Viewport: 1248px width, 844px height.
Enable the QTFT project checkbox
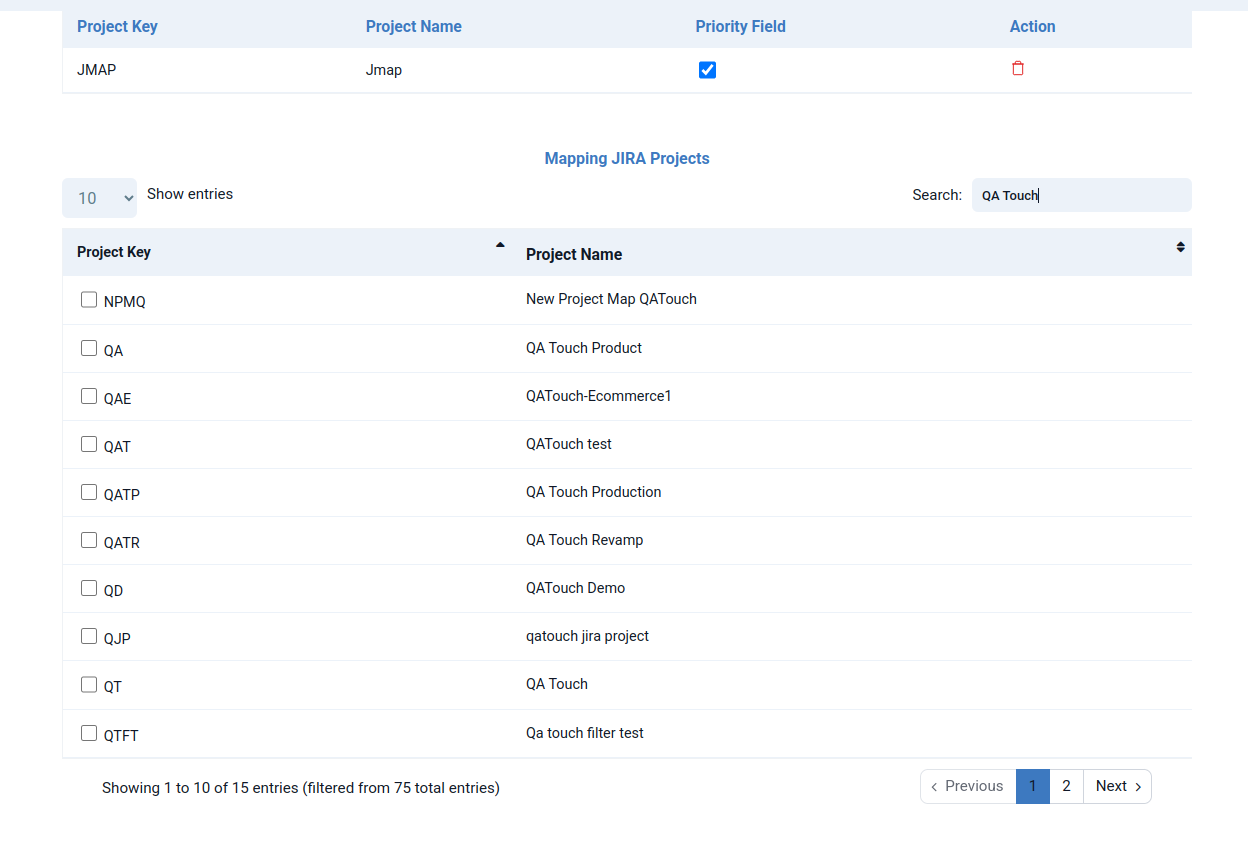pyautogui.click(x=89, y=733)
